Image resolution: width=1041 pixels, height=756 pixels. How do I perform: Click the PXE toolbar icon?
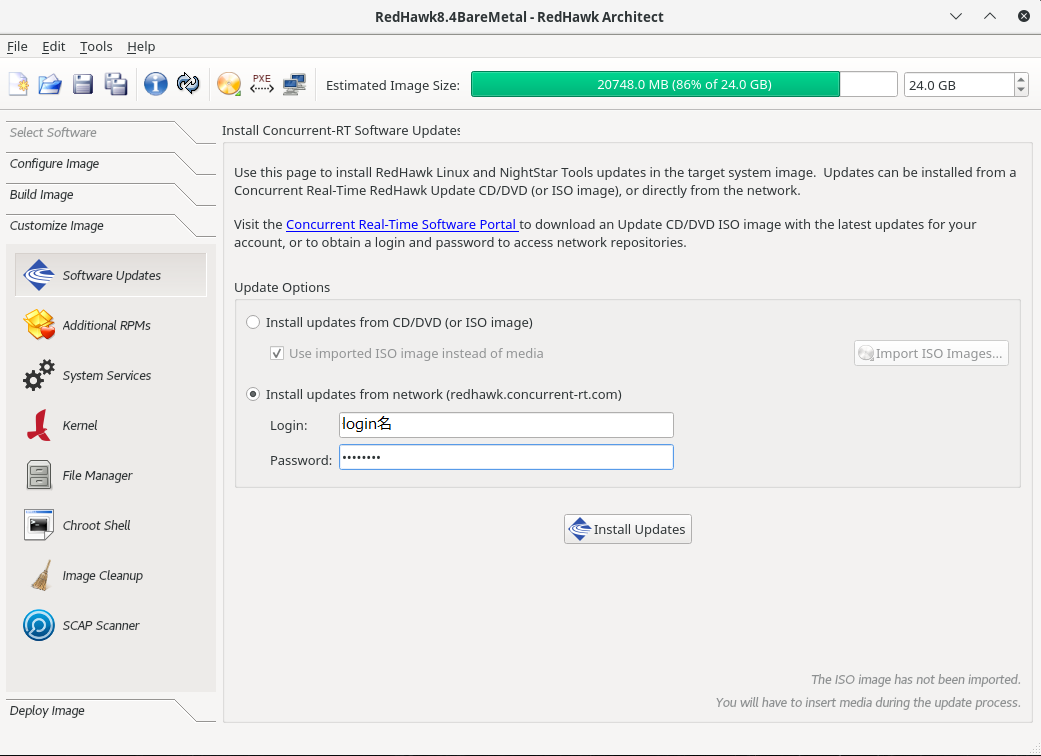coord(262,84)
